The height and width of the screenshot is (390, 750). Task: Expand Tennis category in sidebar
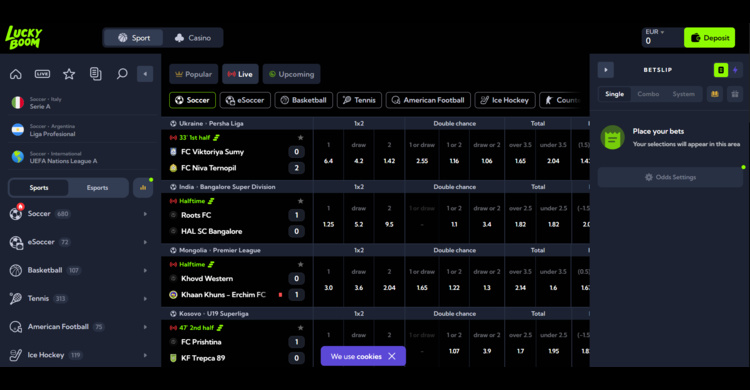[79, 299]
